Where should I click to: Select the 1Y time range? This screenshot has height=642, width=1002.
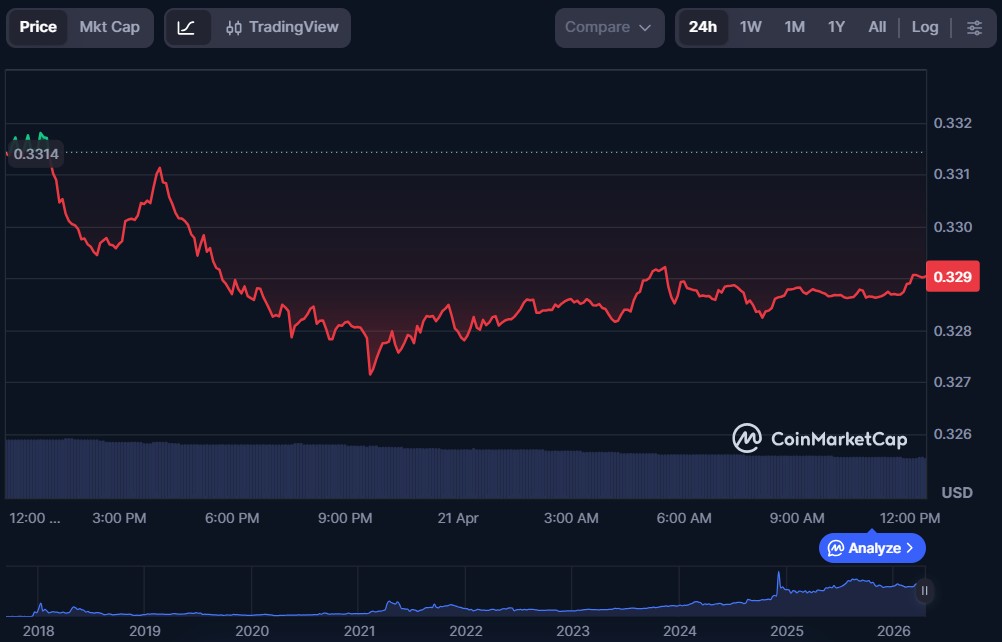pos(836,27)
